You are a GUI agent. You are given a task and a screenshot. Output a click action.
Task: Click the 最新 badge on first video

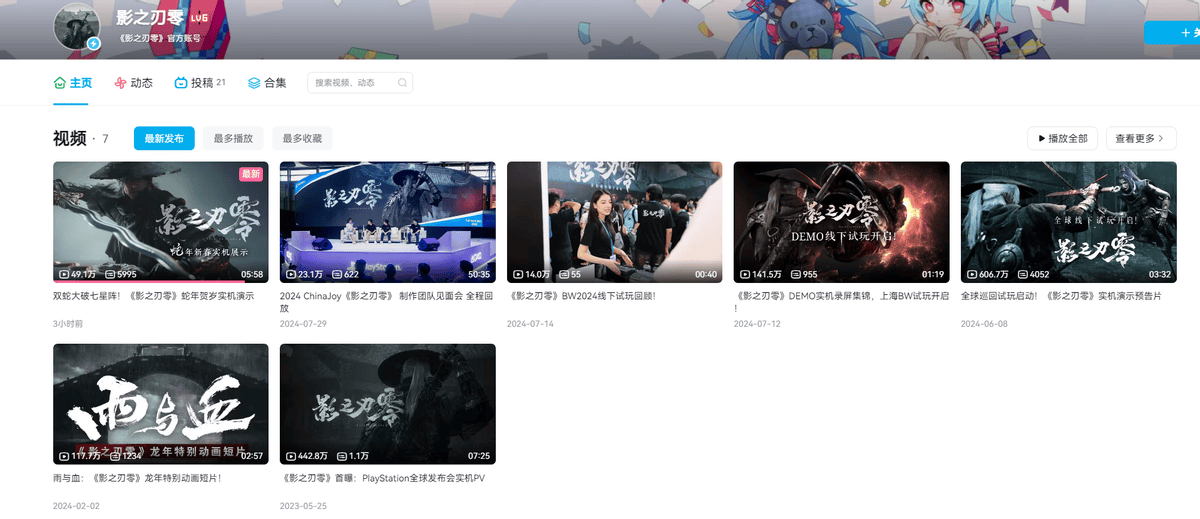click(251, 174)
